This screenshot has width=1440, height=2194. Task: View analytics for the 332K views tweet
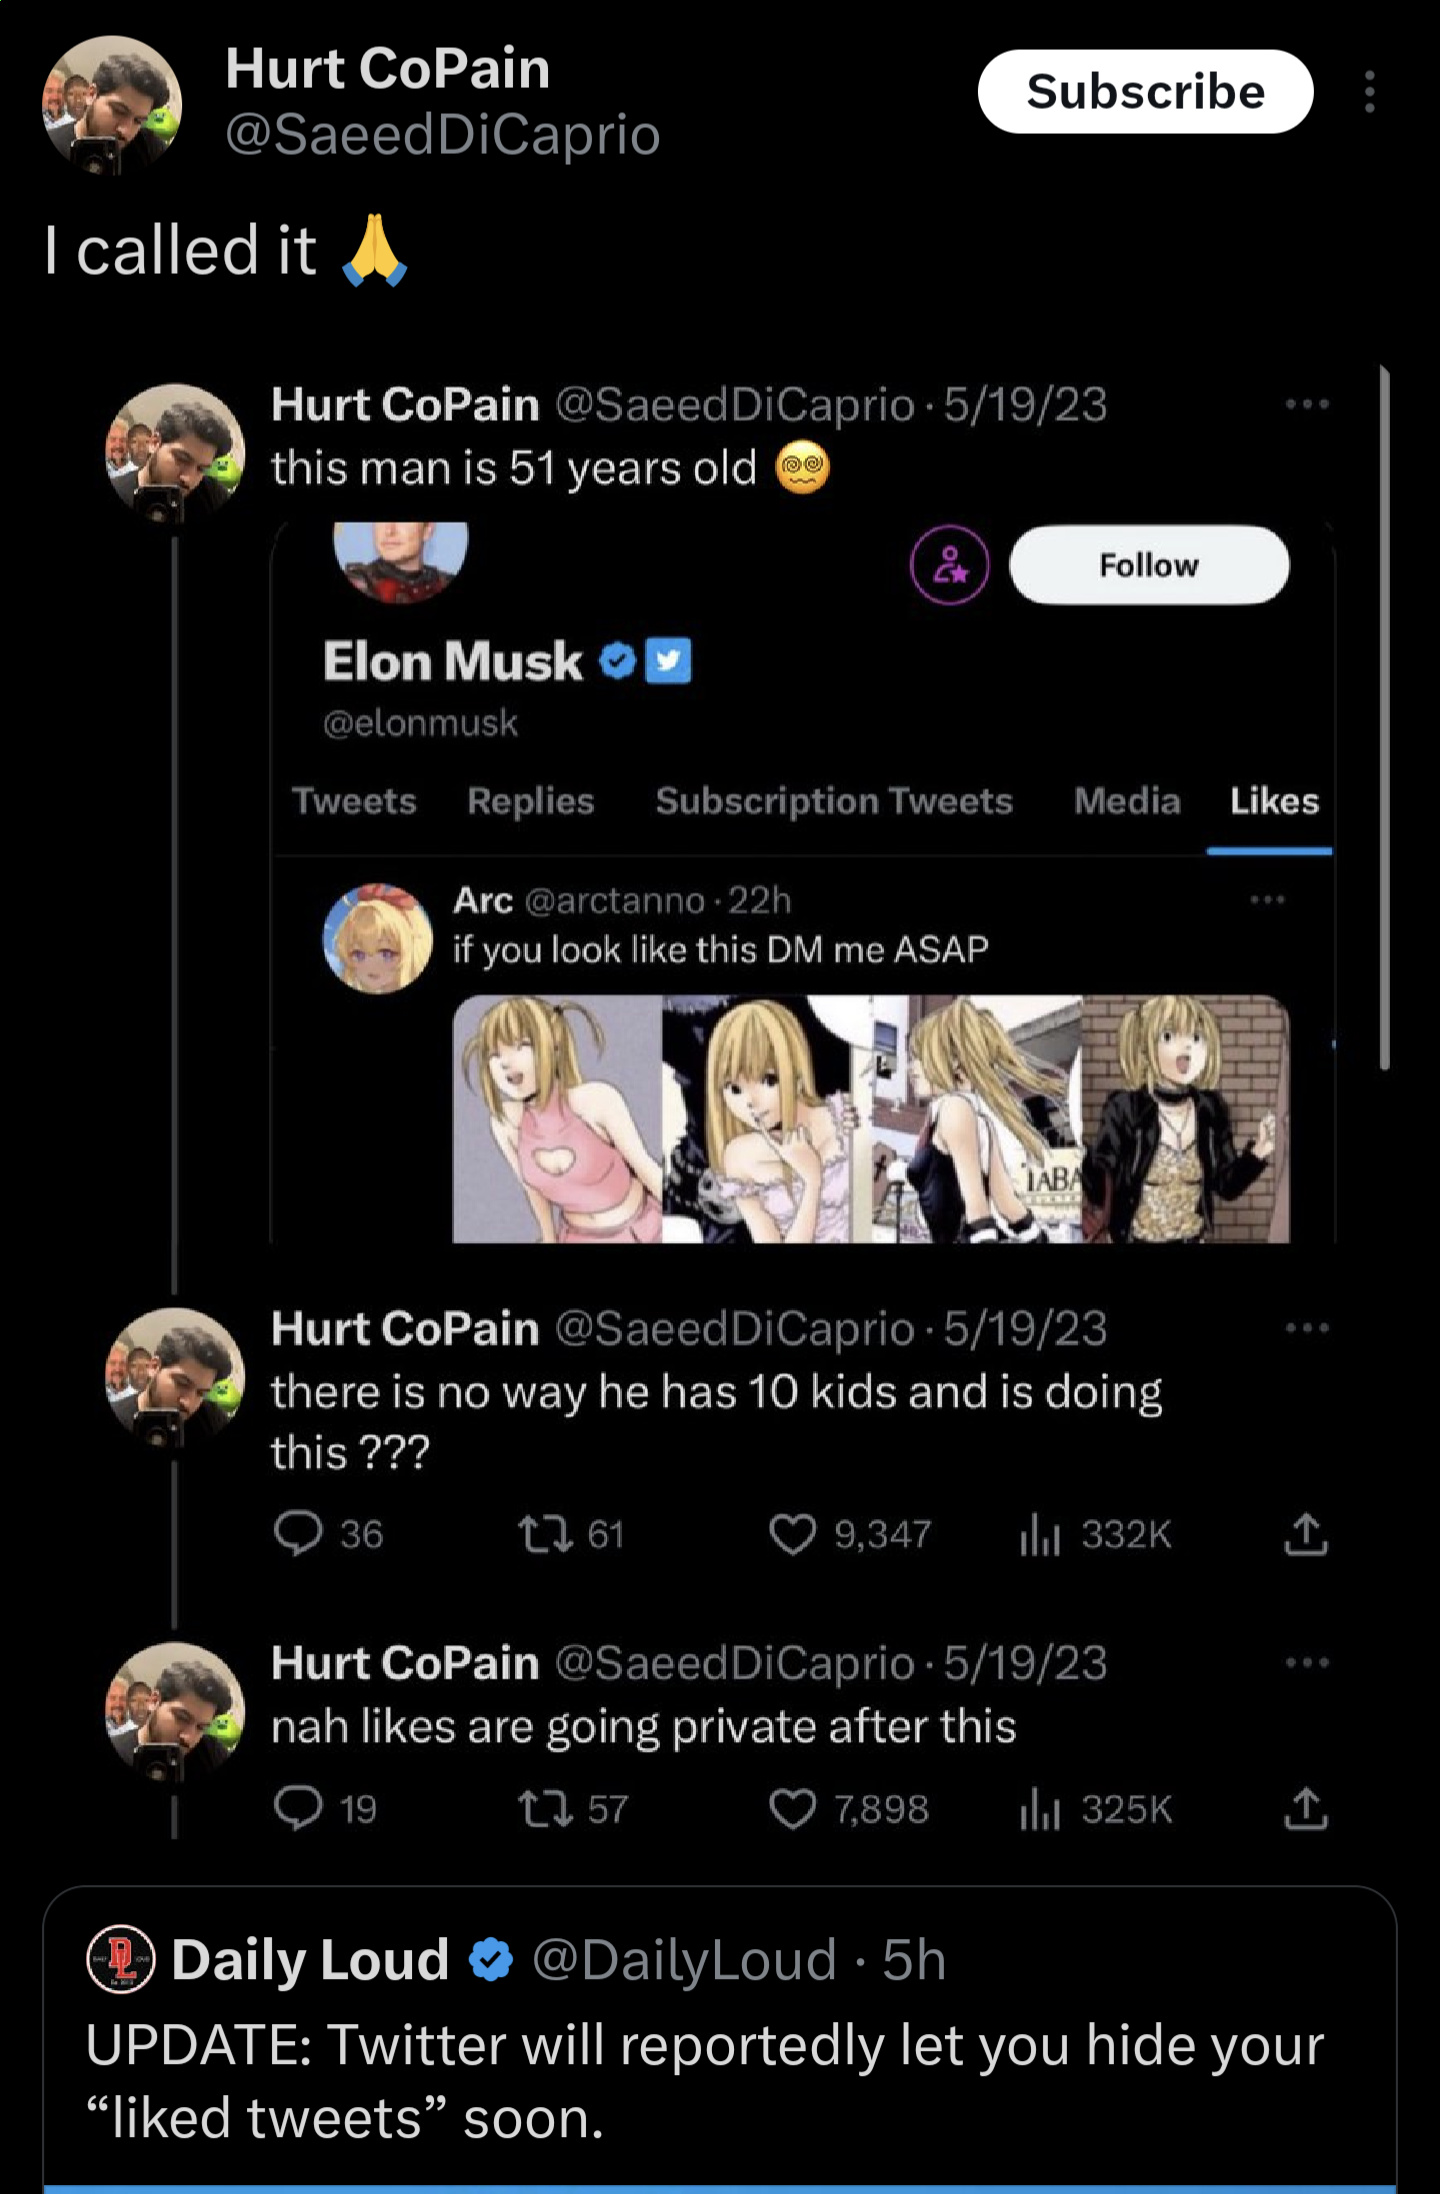(1040, 1534)
